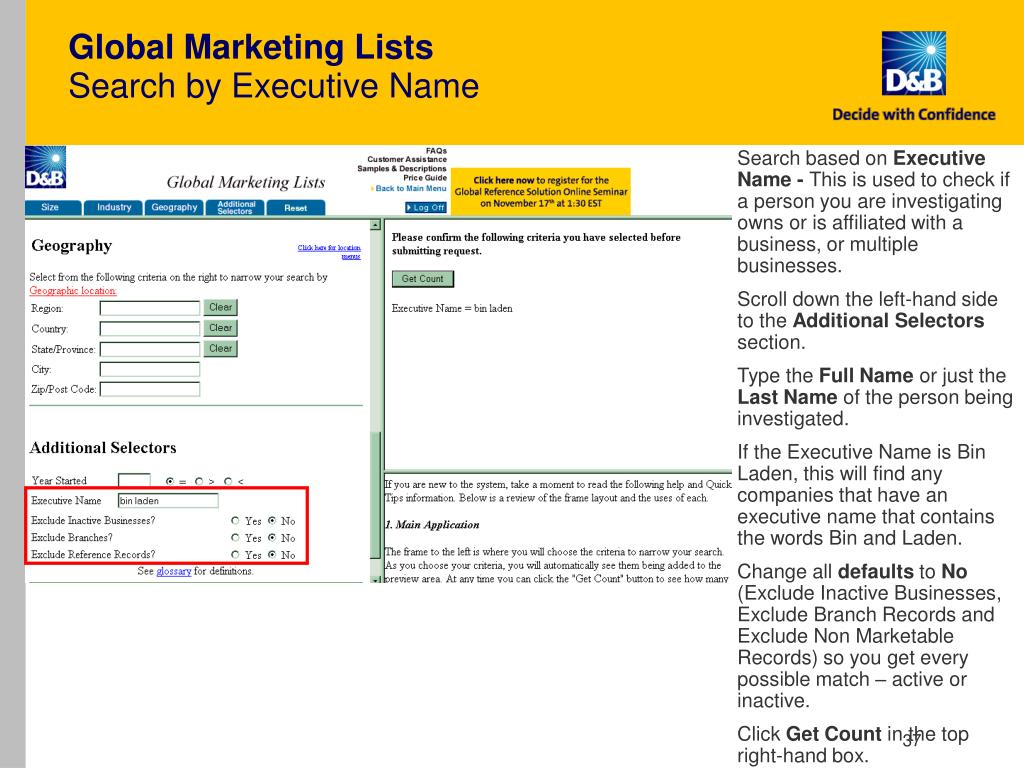This screenshot has height=768, width=1024.
Task: Open the FAQs link
Action: 436,151
